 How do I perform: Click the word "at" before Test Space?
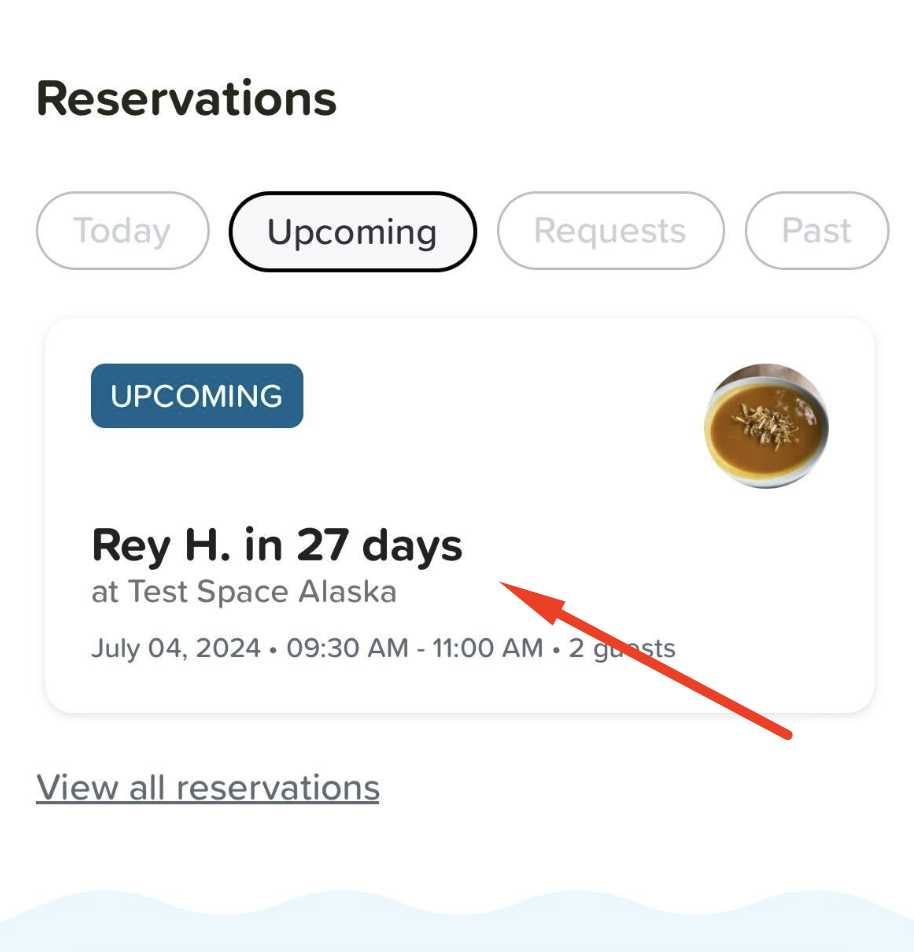pyautogui.click(x=105, y=592)
